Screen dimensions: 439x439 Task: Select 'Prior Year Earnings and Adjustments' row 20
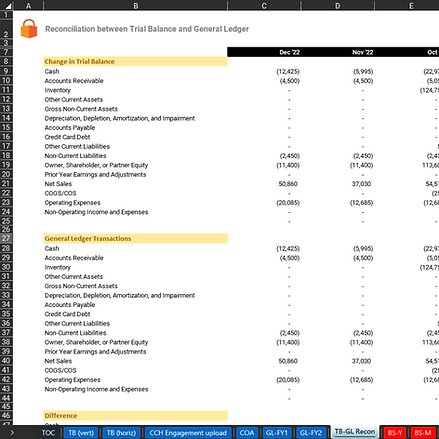click(95, 174)
